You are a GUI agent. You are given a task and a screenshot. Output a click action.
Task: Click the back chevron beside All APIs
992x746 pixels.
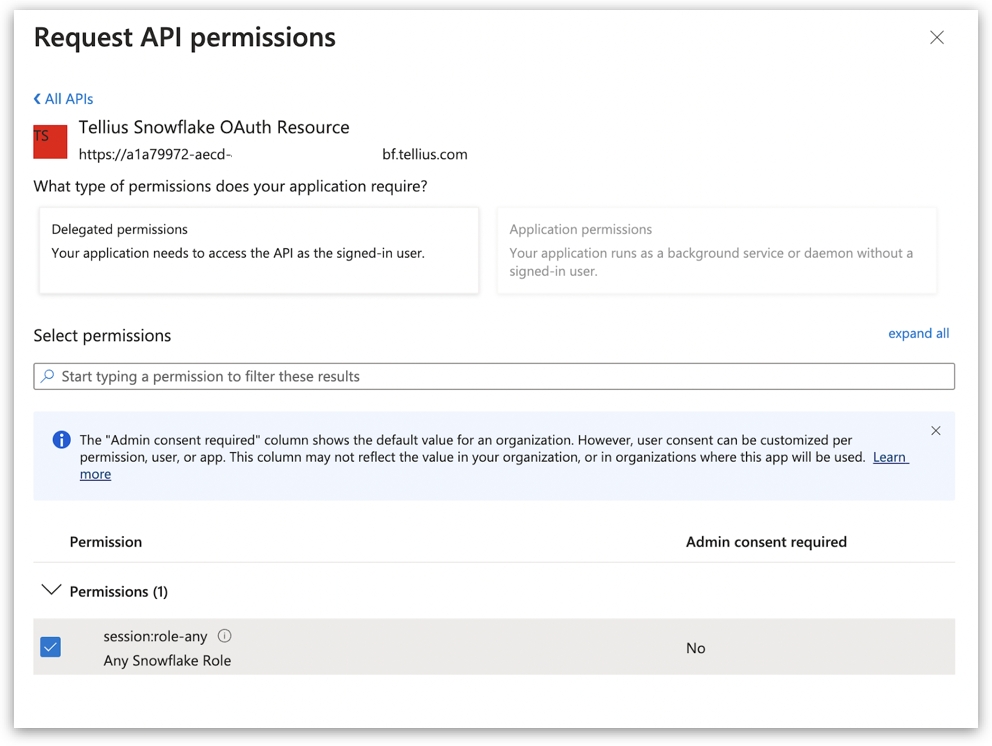pos(38,99)
